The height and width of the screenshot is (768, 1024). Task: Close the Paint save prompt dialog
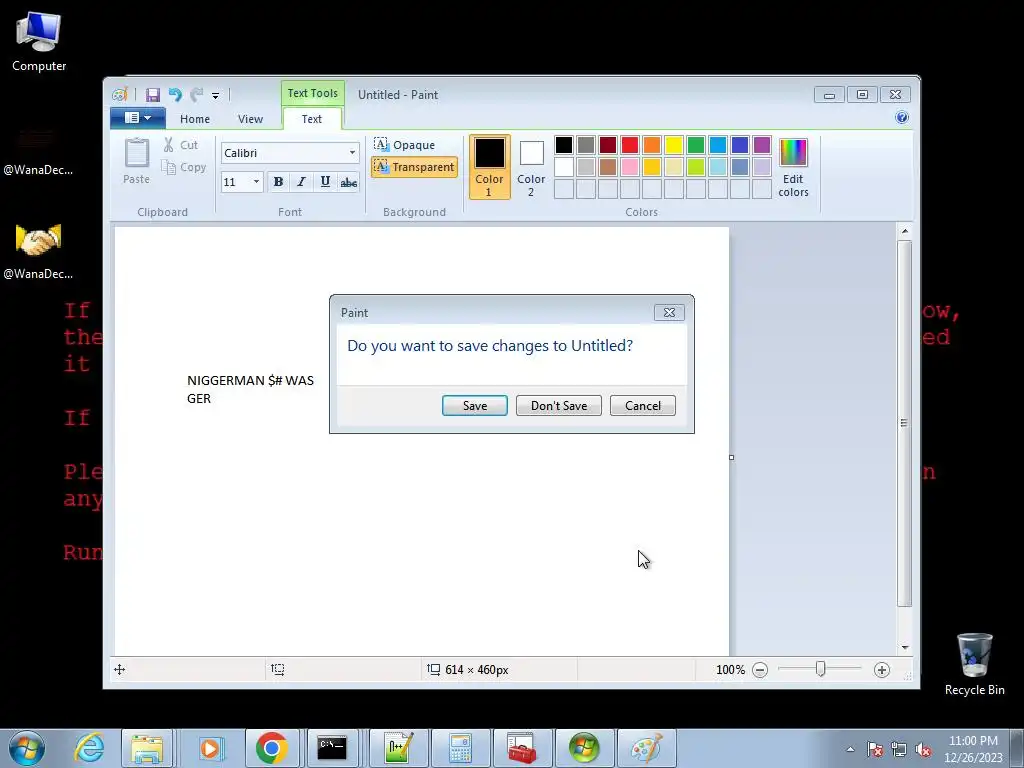669,312
